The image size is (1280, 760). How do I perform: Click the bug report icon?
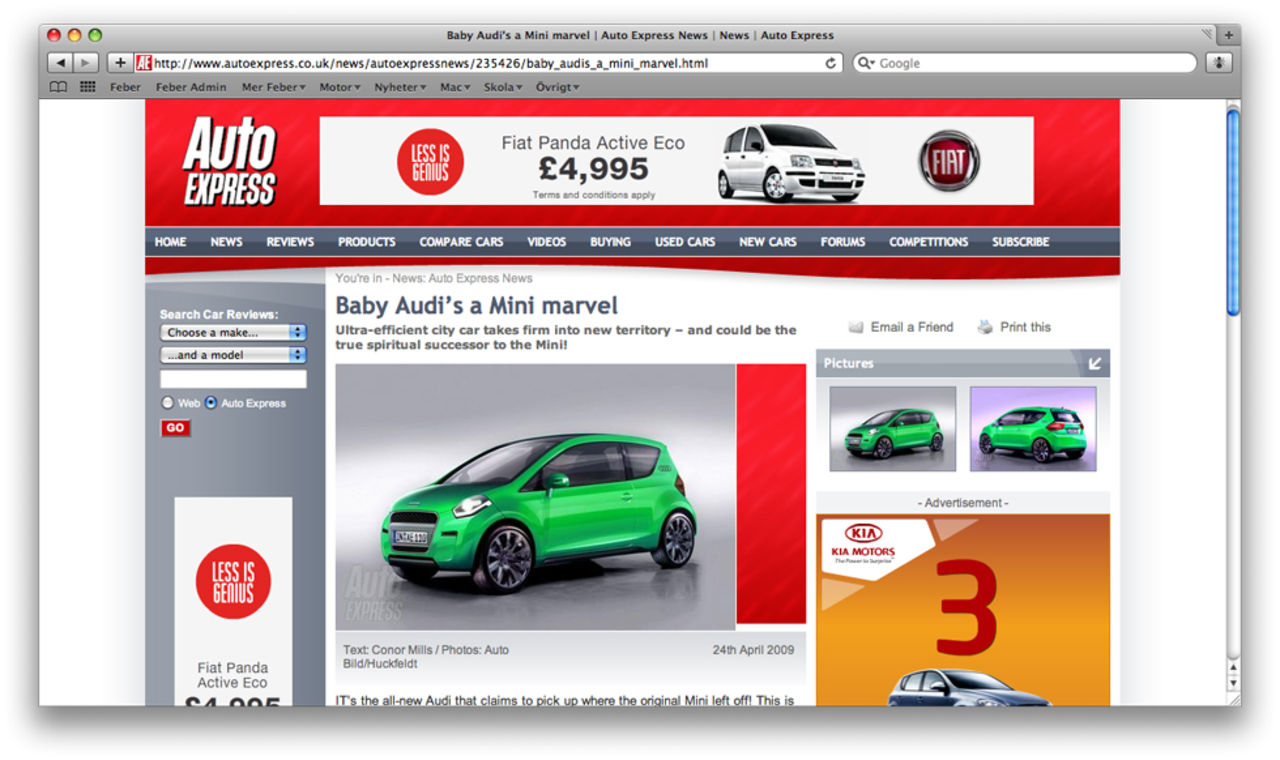1218,63
